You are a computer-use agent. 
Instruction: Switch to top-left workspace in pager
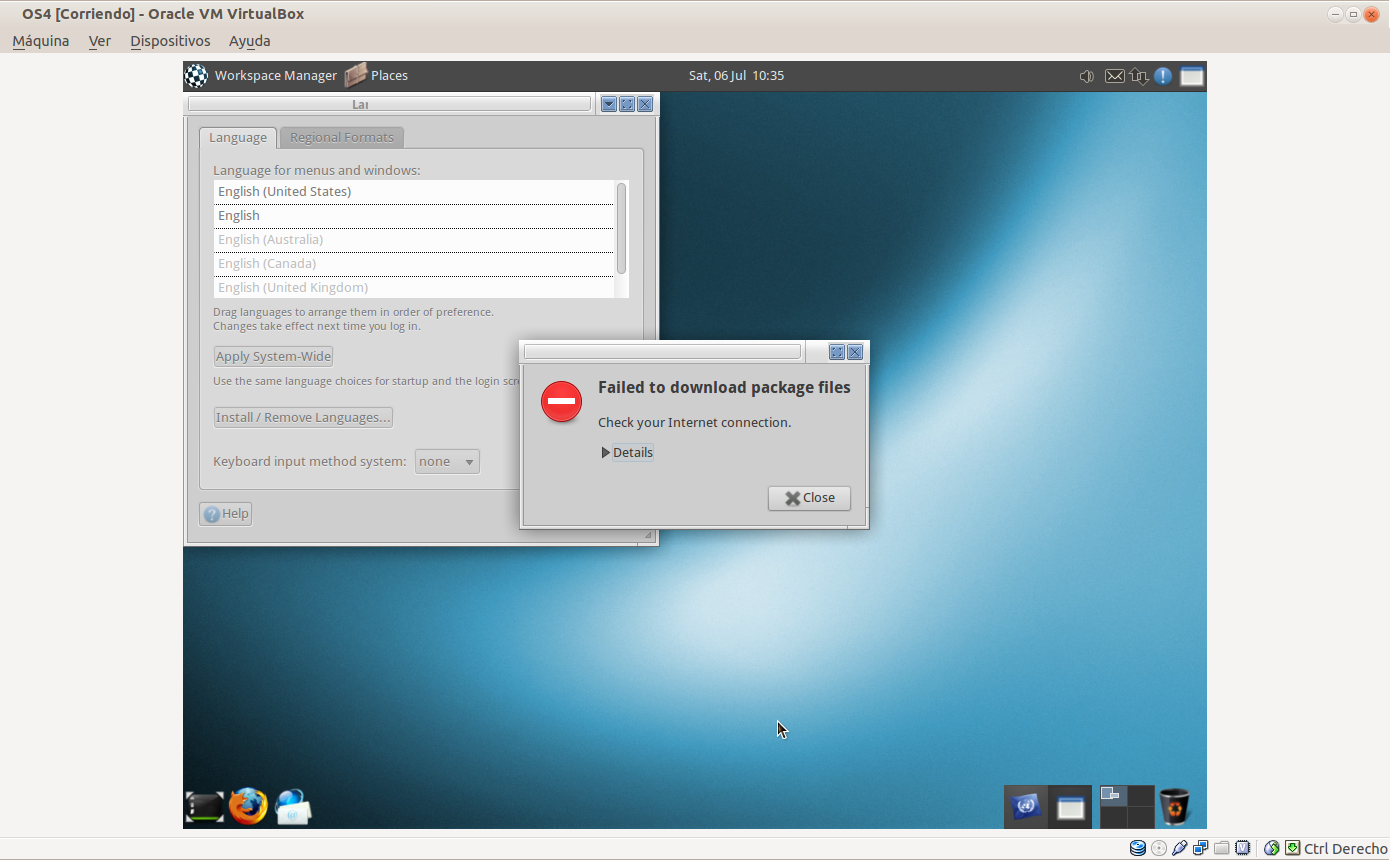click(1113, 795)
